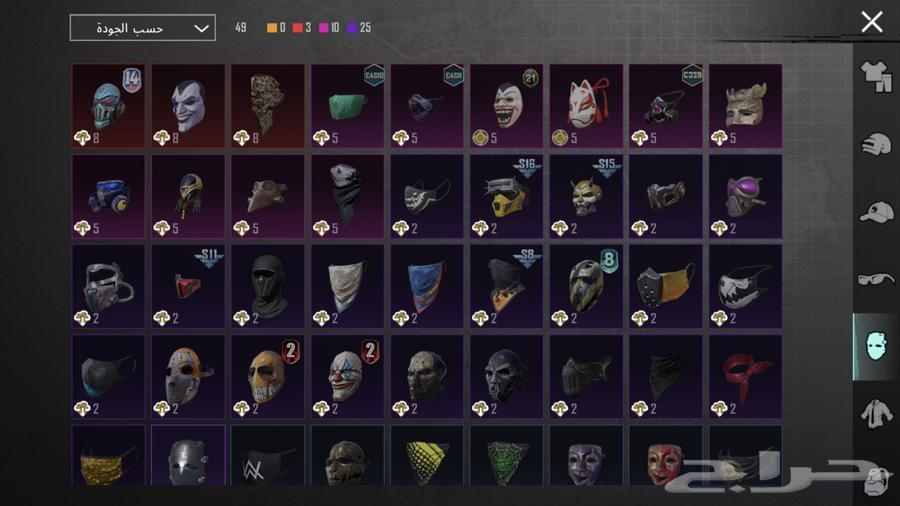Pick the clown mask with badge 2
900x506 pixels.
(x=347, y=377)
